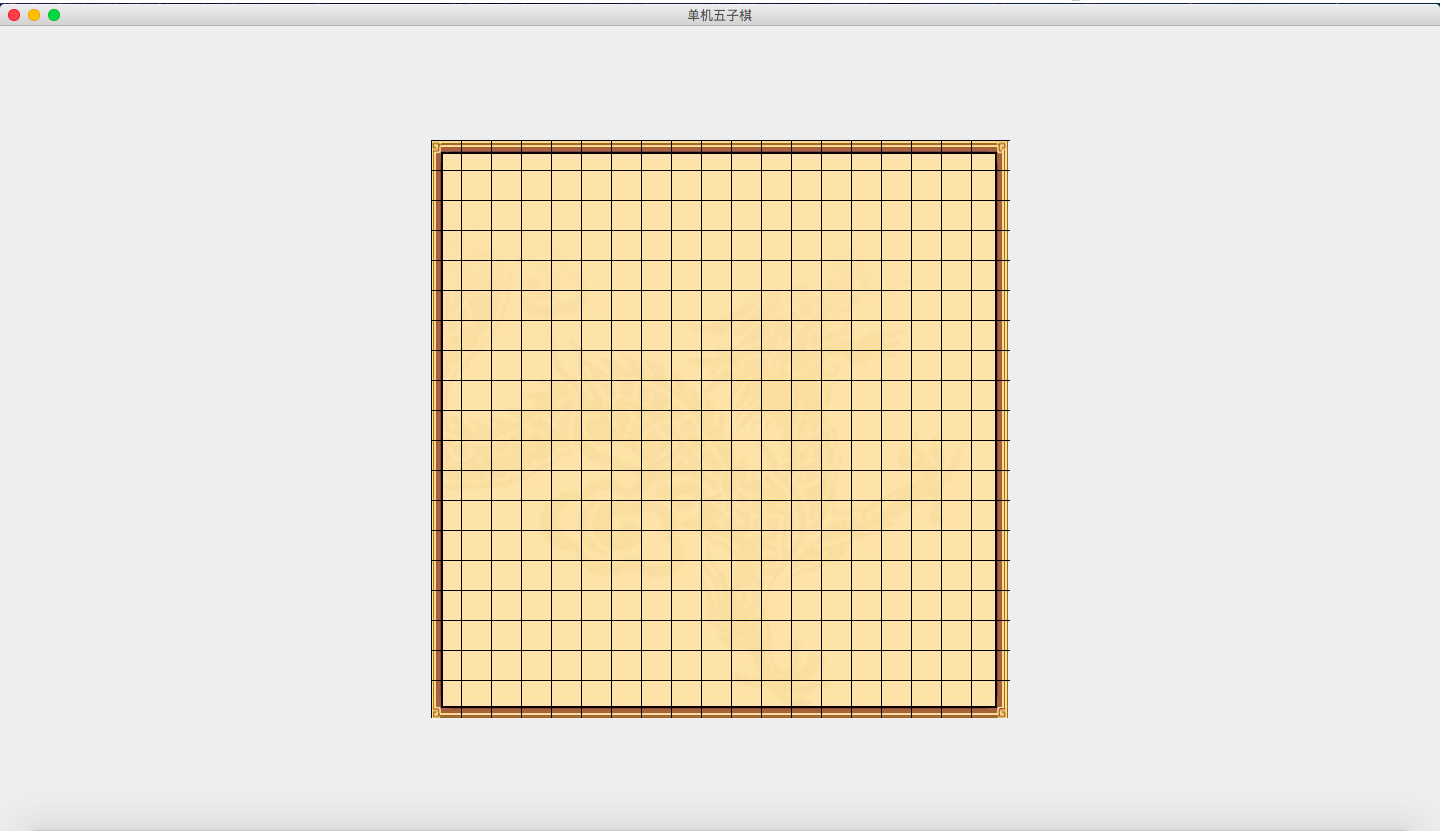The height and width of the screenshot is (831, 1440).
Task: Maximize the window with the green button
Action: pyautogui.click(x=54, y=15)
